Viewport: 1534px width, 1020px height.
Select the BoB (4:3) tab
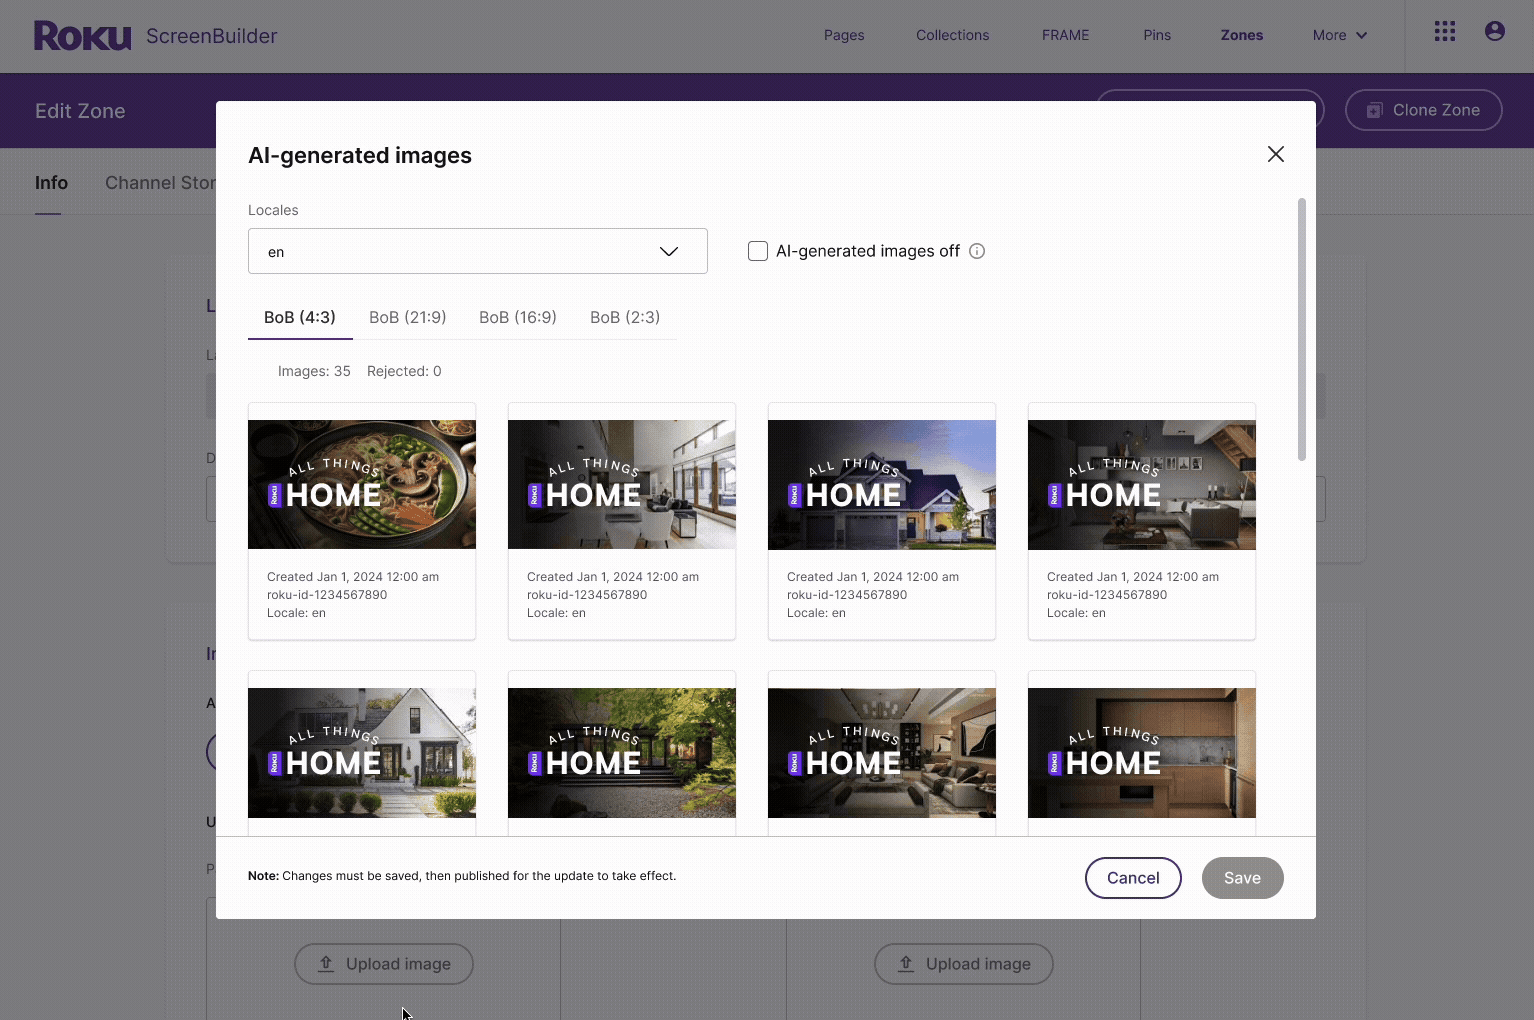tap(300, 317)
